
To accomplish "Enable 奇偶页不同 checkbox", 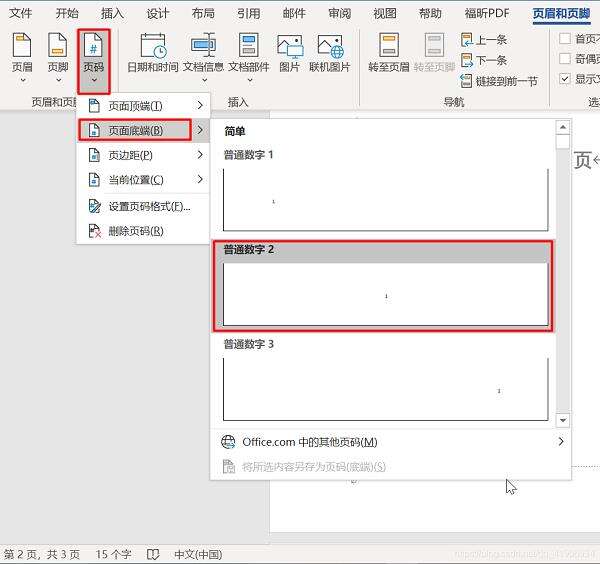I will tap(566, 59).
